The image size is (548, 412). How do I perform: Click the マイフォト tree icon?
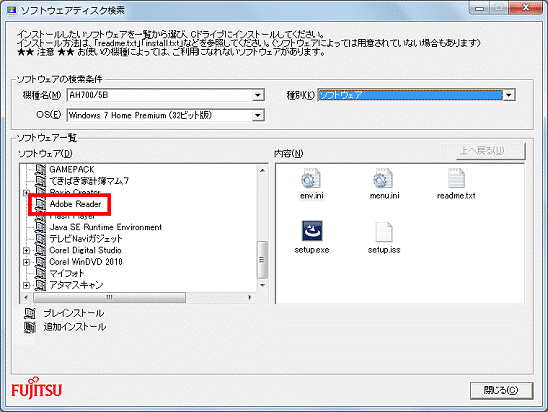[x=41, y=273]
